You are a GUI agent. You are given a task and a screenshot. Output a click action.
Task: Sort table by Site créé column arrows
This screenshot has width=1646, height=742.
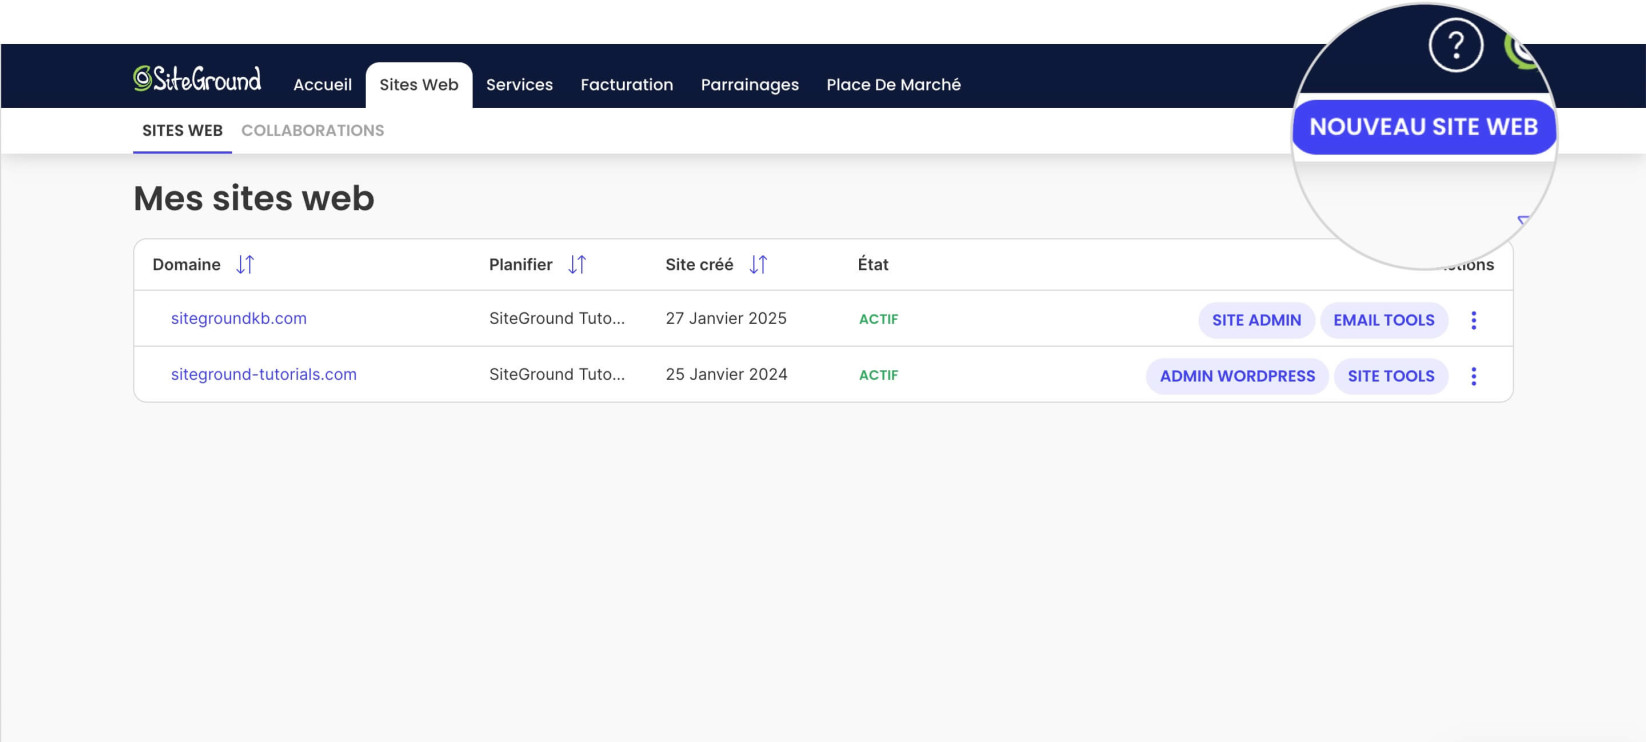tap(758, 265)
